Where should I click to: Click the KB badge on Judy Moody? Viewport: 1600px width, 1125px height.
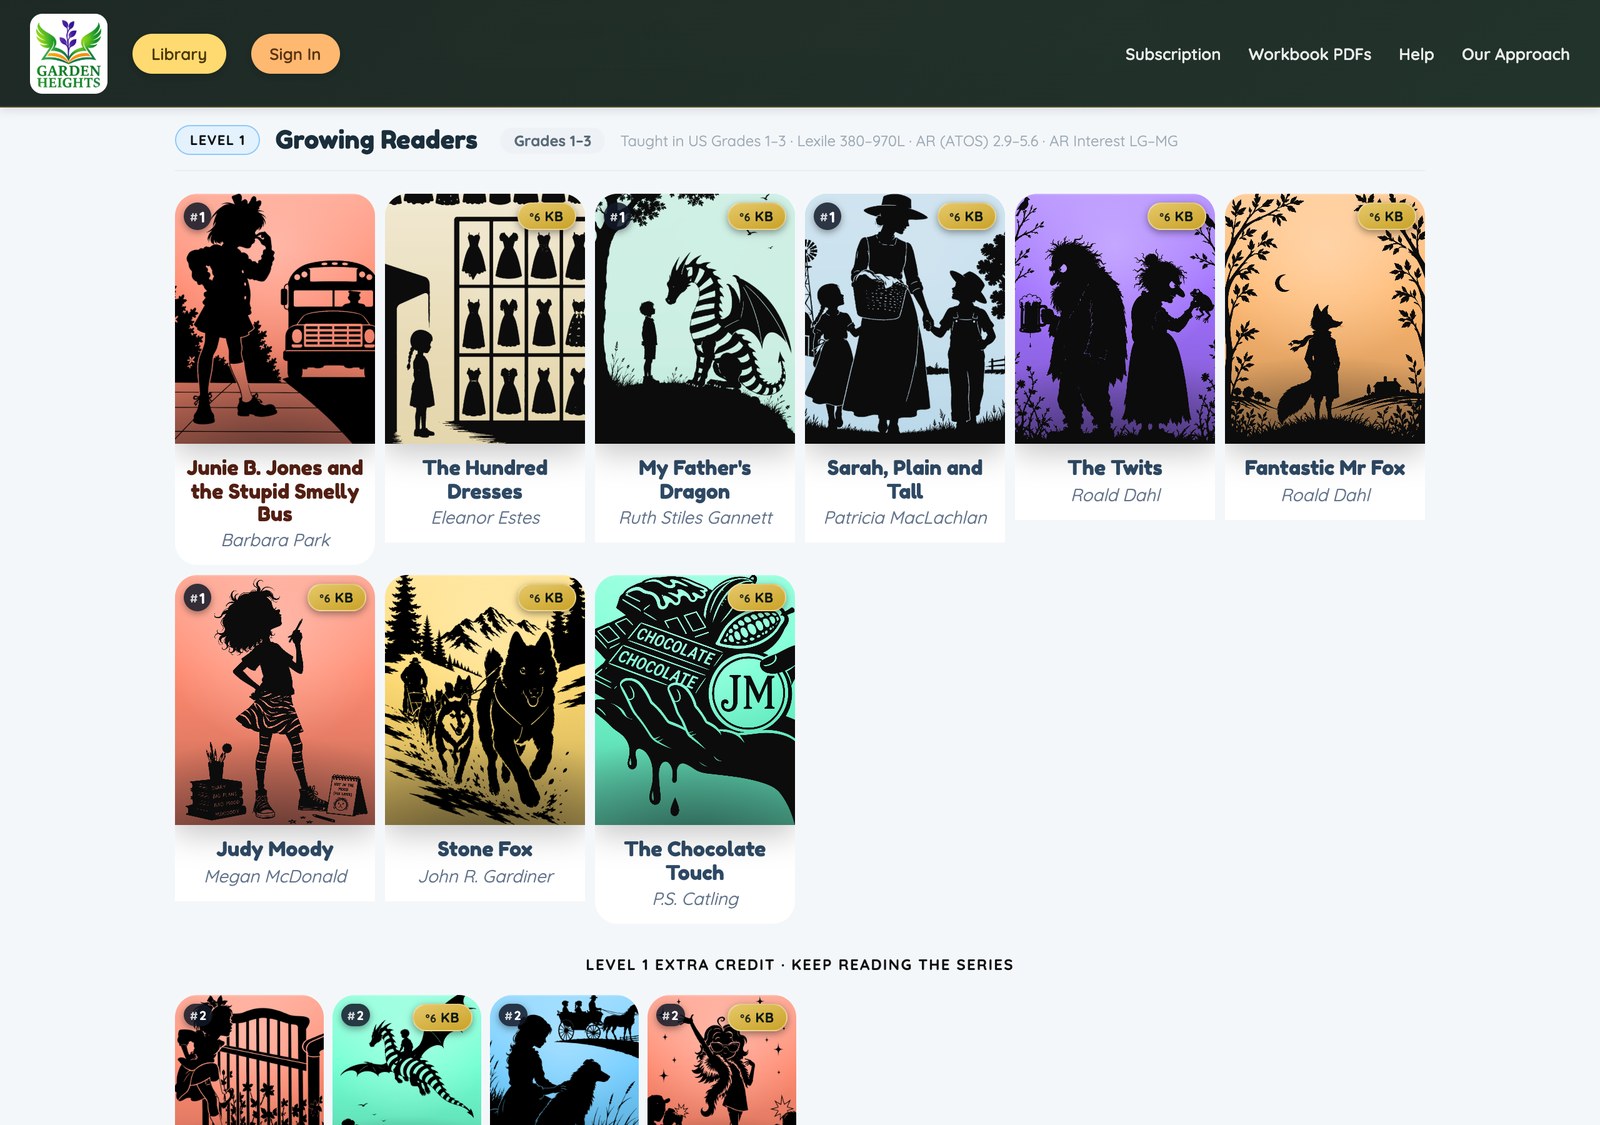coord(336,598)
